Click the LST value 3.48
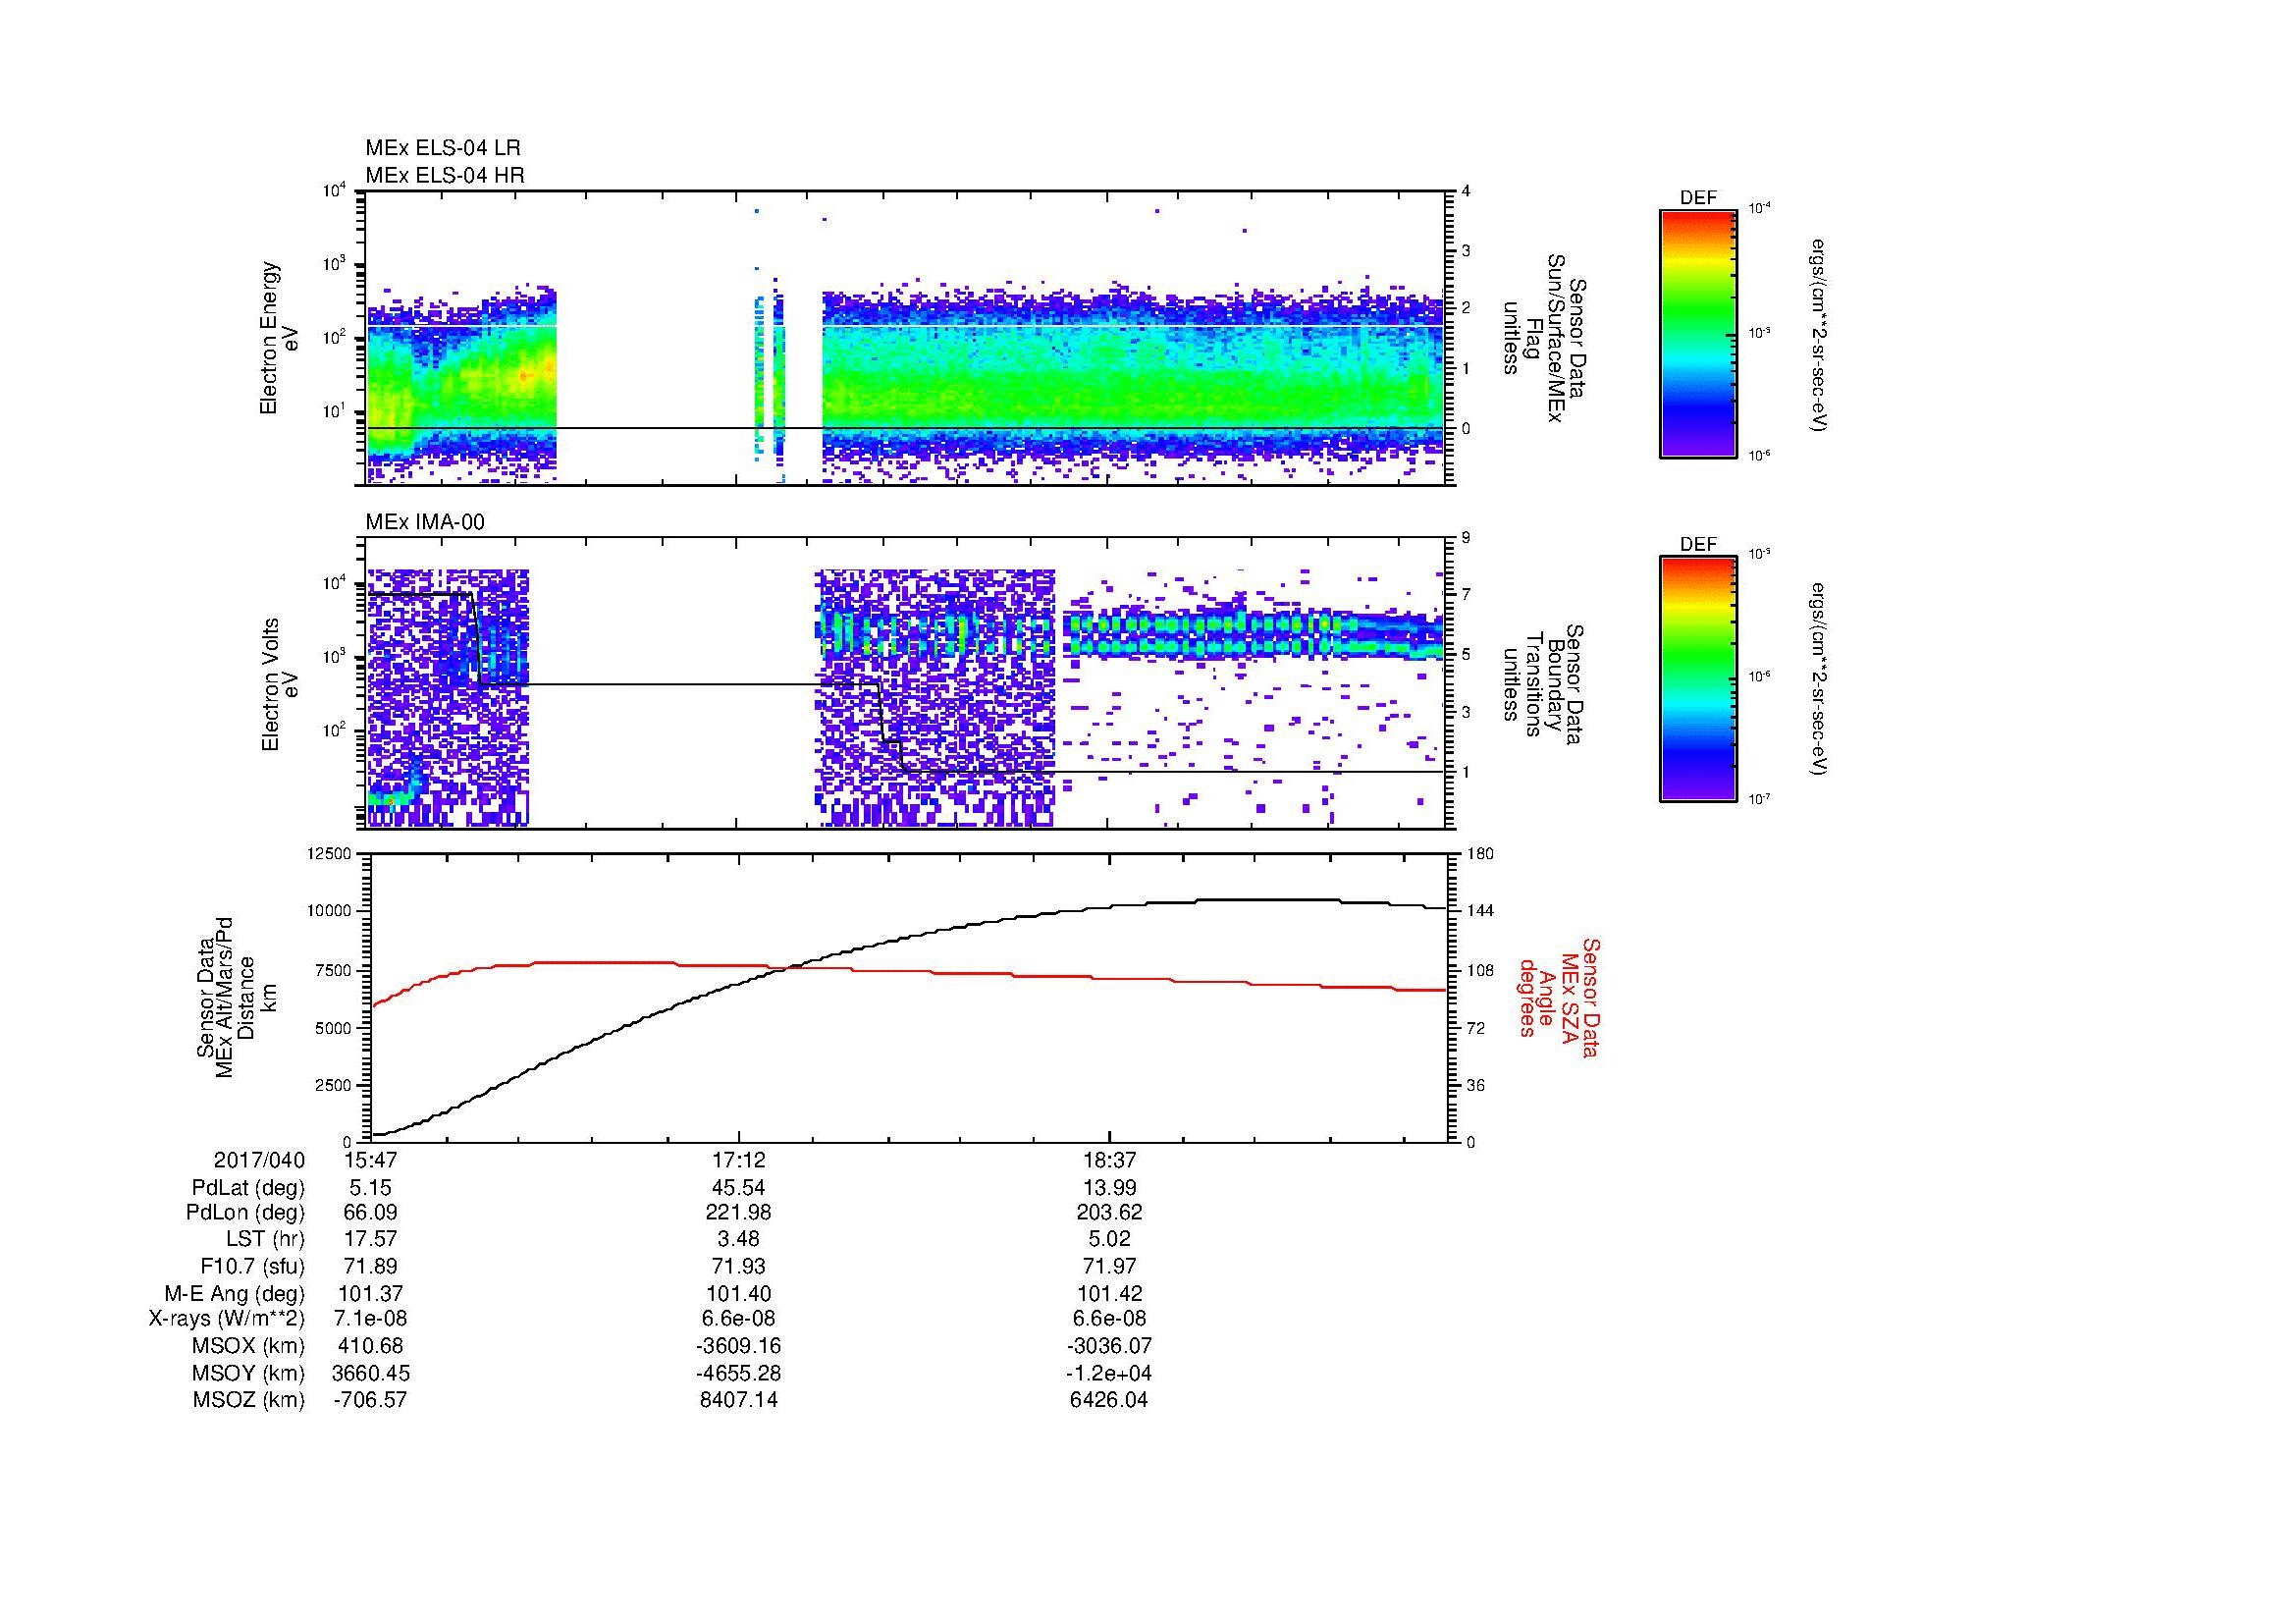2296x1623 pixels. (x=739, y=1239)
